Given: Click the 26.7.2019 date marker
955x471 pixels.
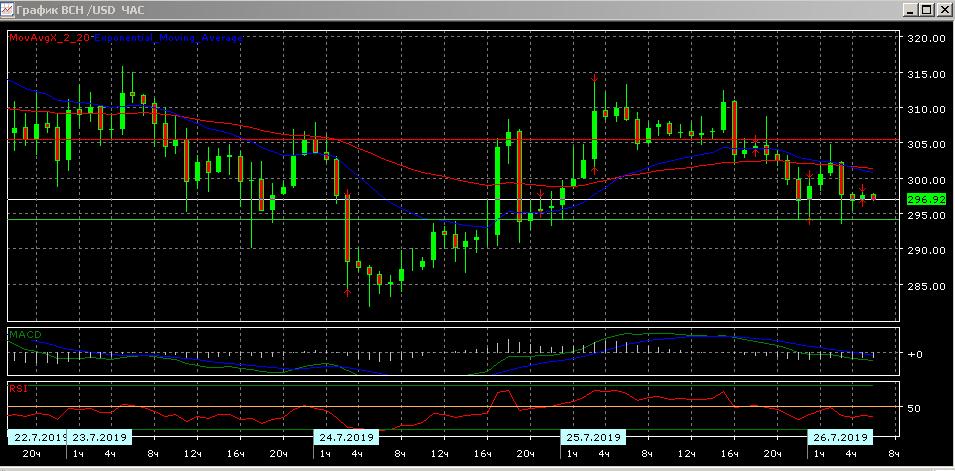Looking at the screenshot, I should 839,438.
